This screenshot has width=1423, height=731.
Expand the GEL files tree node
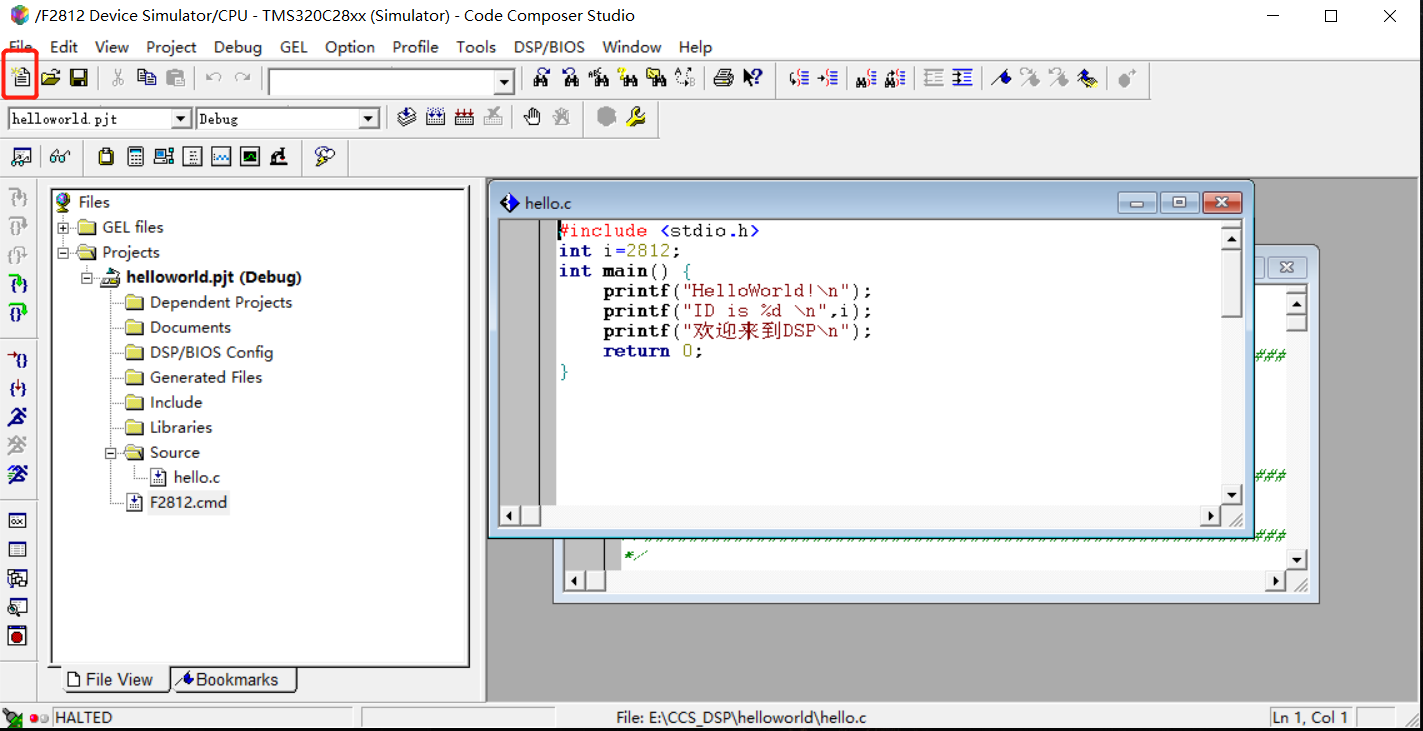click(63, 228)
